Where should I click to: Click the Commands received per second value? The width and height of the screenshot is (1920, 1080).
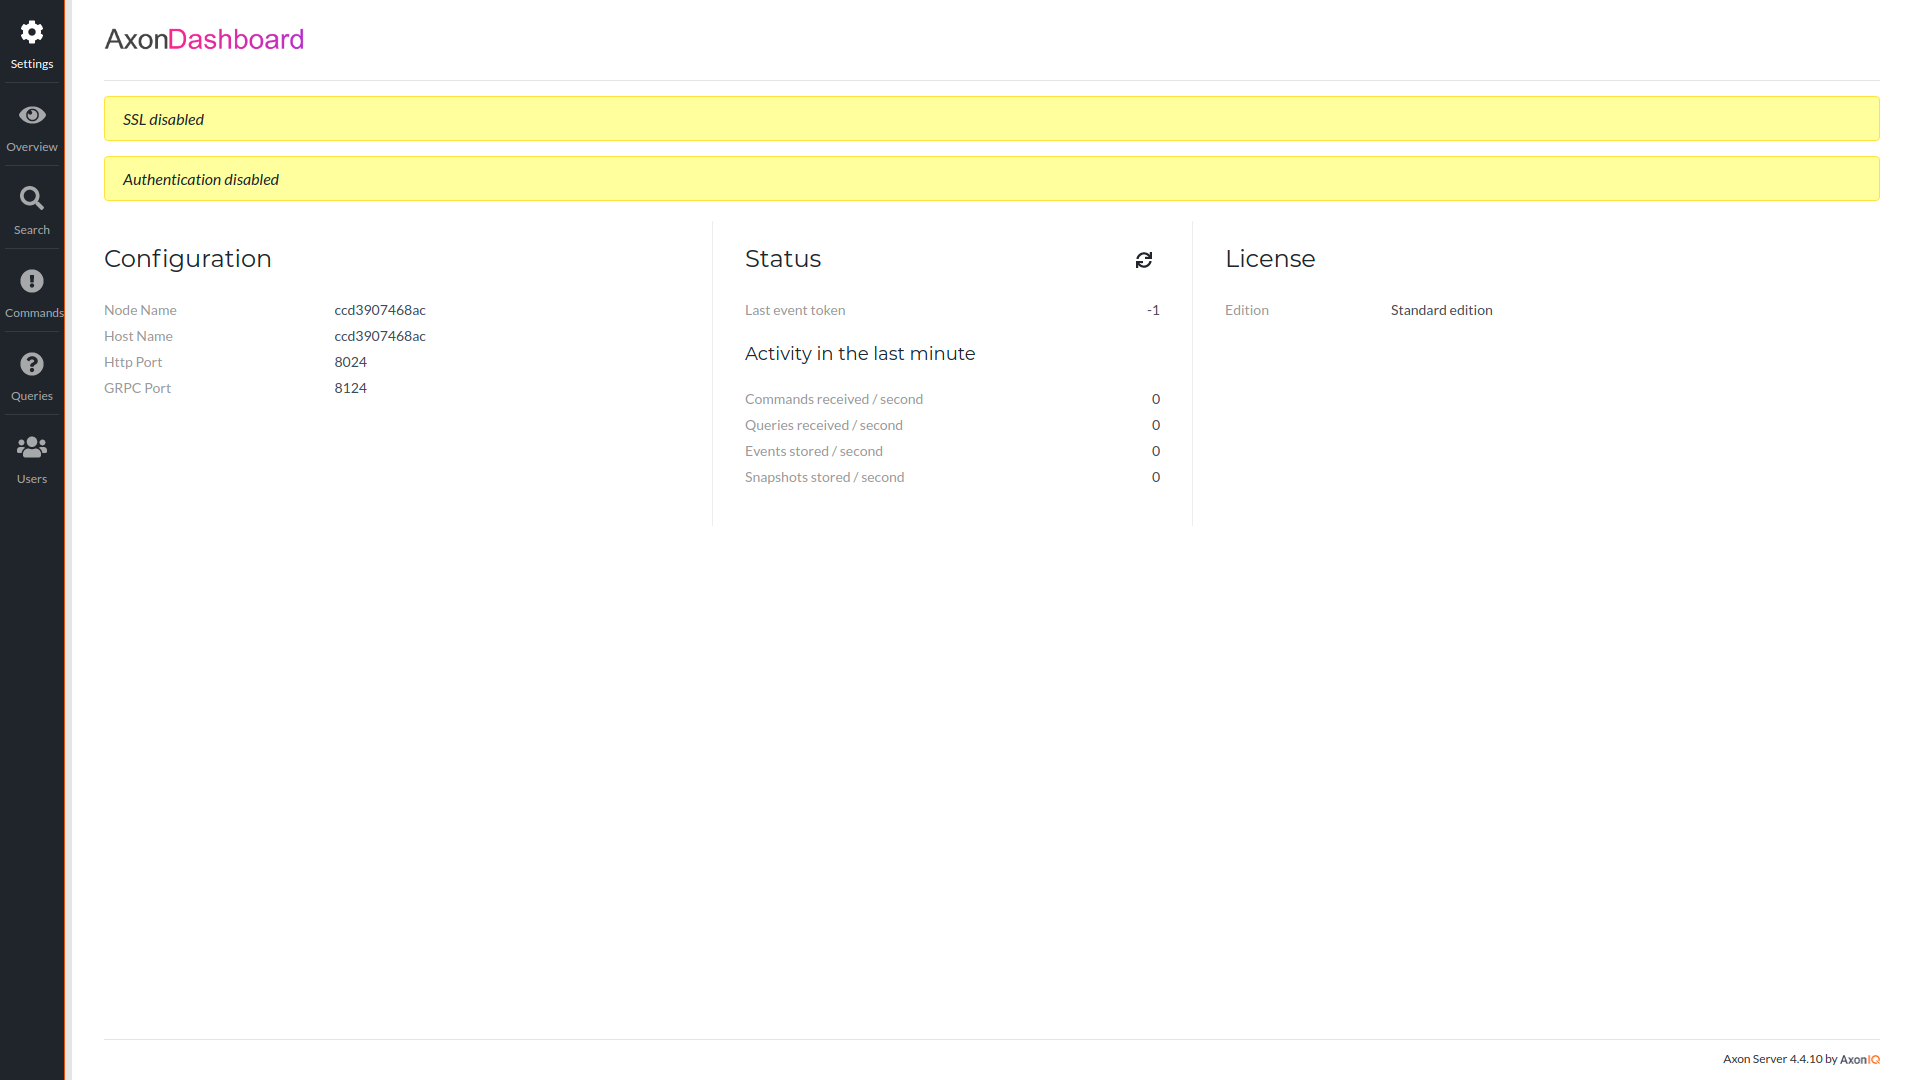pyautogui.click(x=1155, y=399)
